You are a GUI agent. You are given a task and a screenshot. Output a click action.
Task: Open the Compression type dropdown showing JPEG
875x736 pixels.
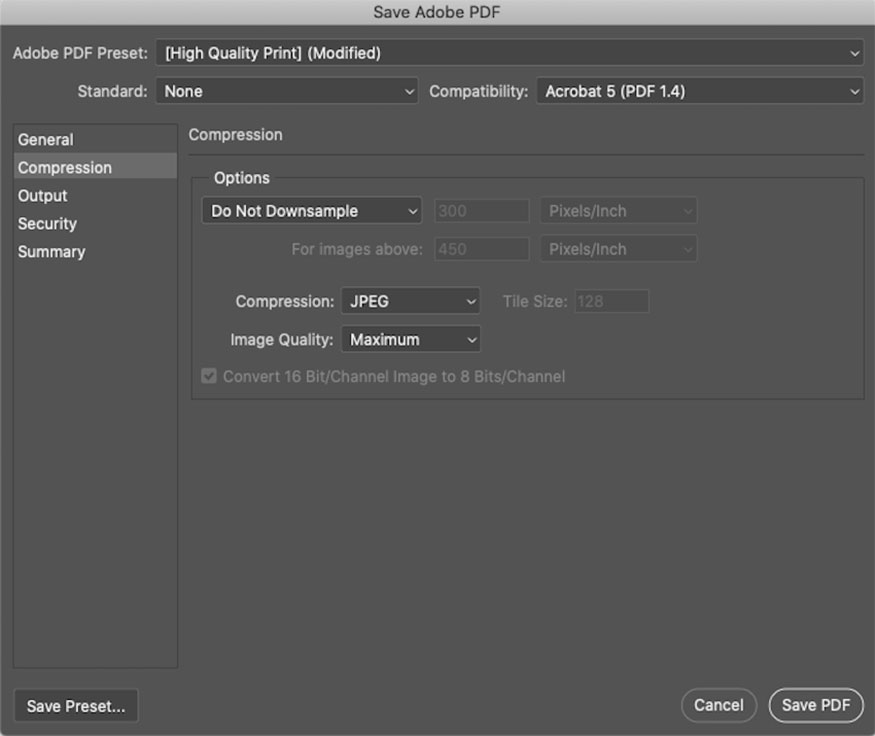pos(410,301)
